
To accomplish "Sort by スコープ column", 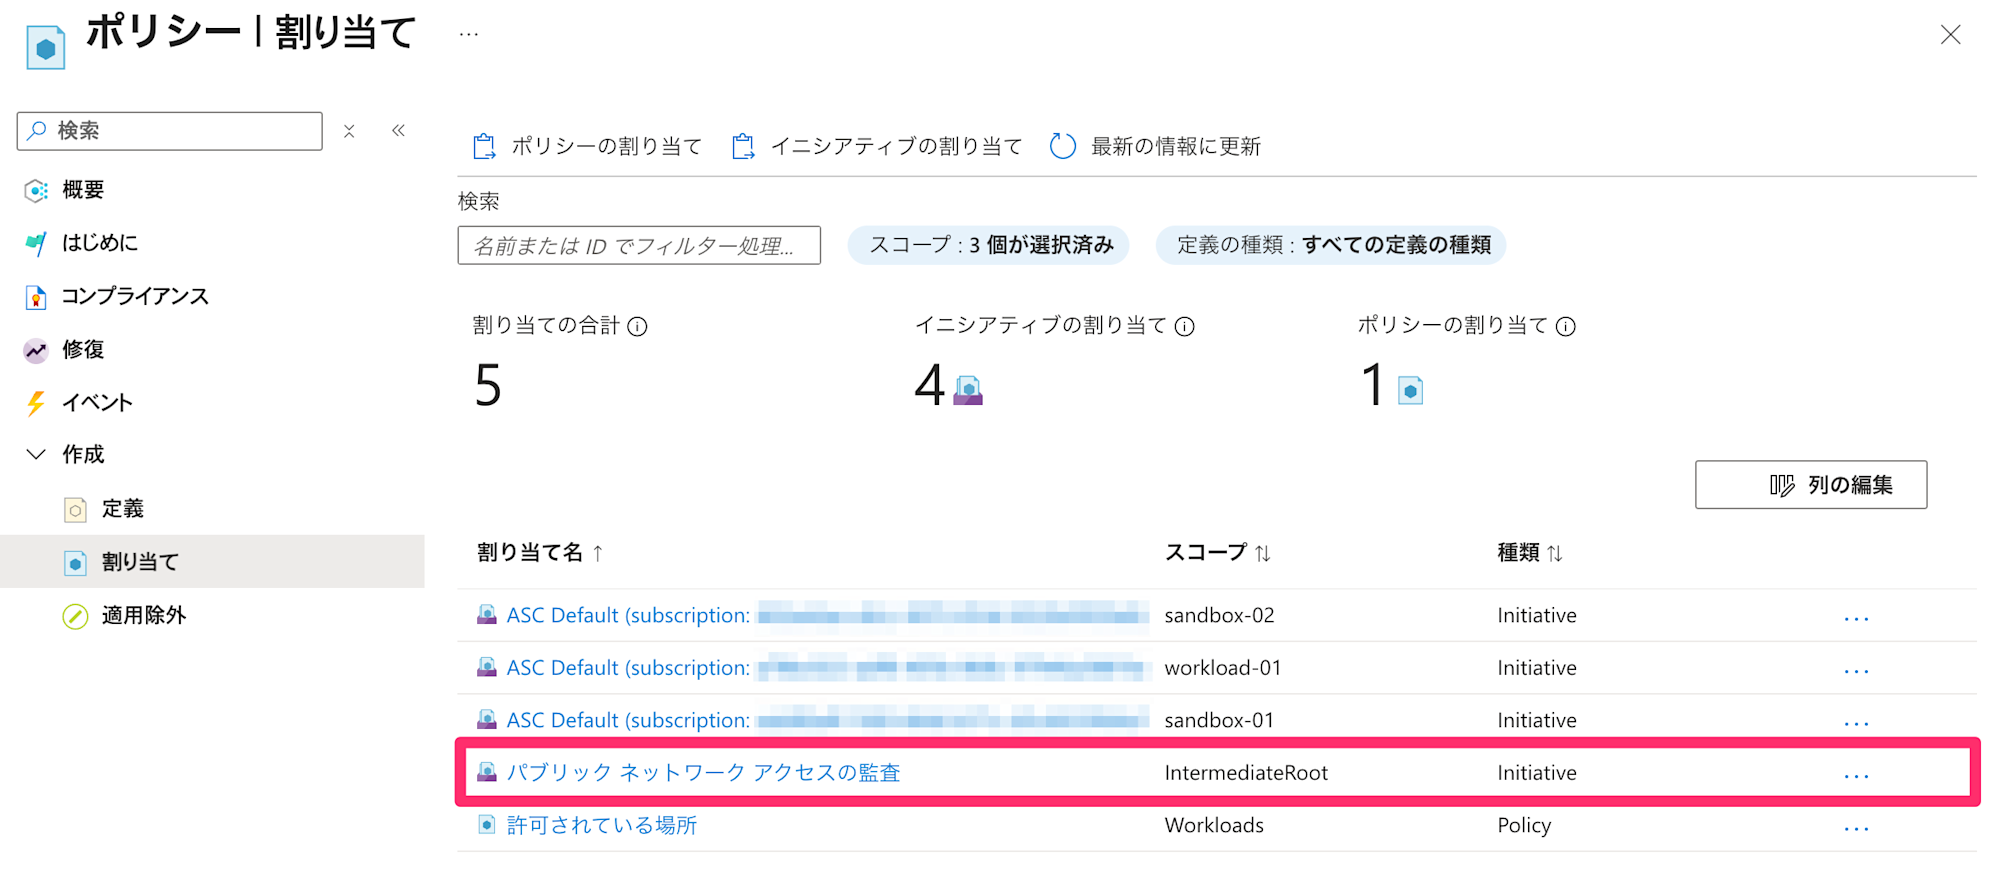I will (x=1218, y=553).
